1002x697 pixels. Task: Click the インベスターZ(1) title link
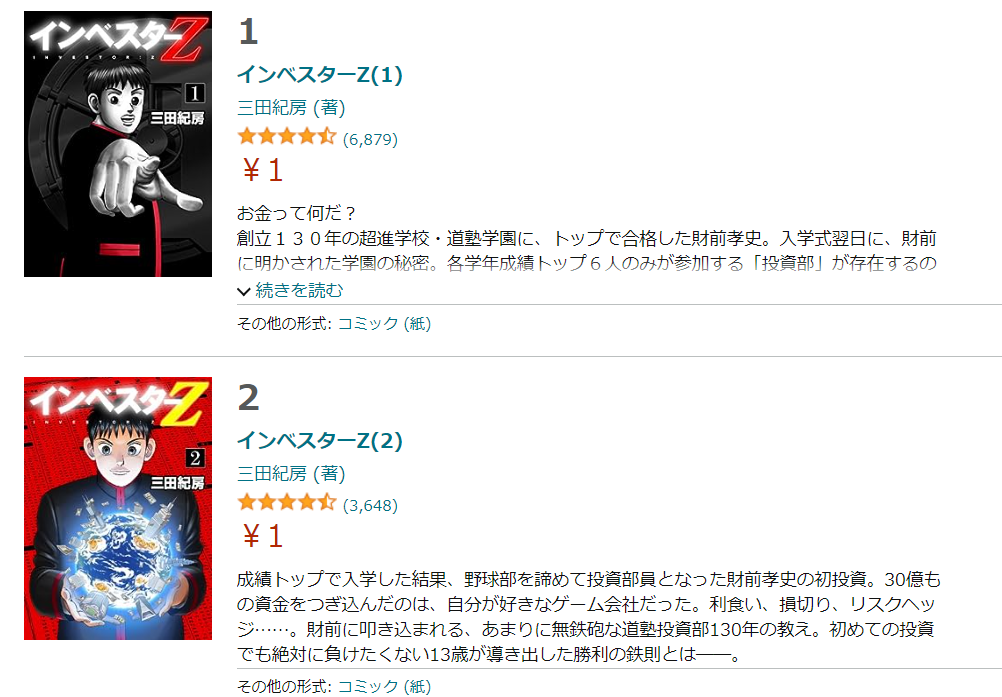pos(320,75)
